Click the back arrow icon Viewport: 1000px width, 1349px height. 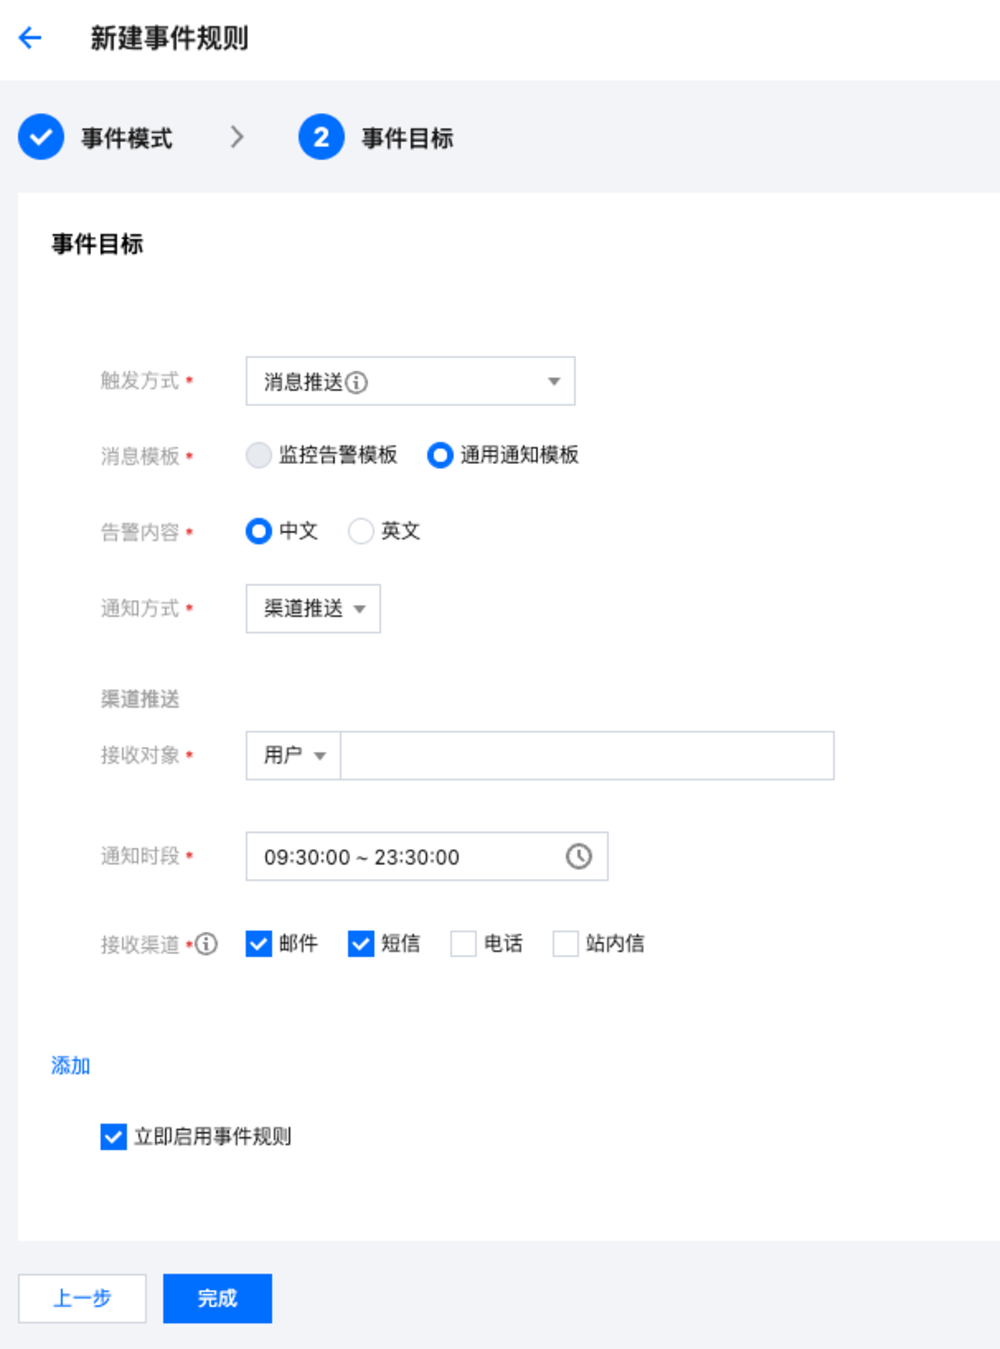pyautogui.click(x=30, y=38)
